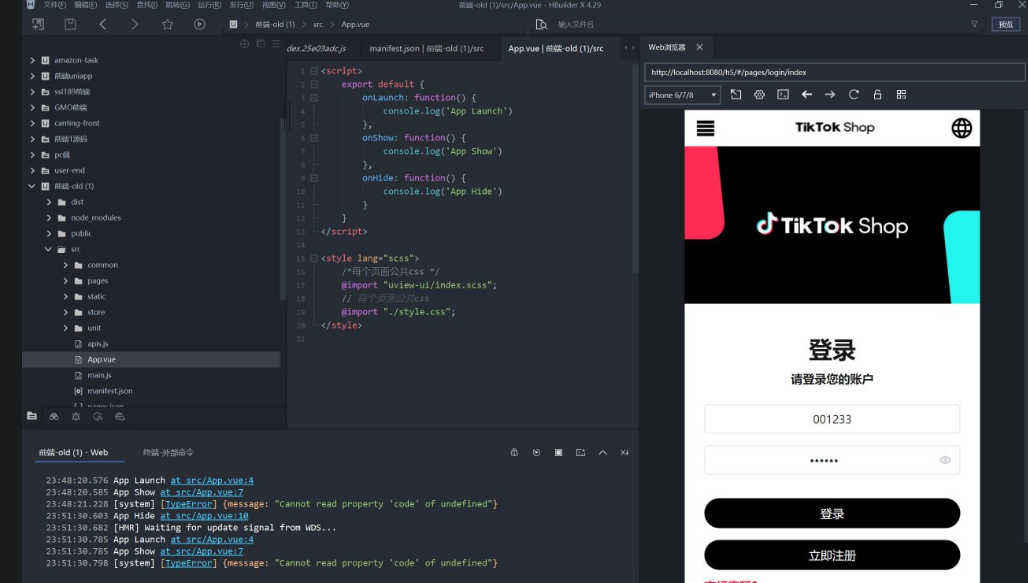The image size is (1028, 583).
Task: Click the bookmark star icon in toolbar
Action: (167, 24)
